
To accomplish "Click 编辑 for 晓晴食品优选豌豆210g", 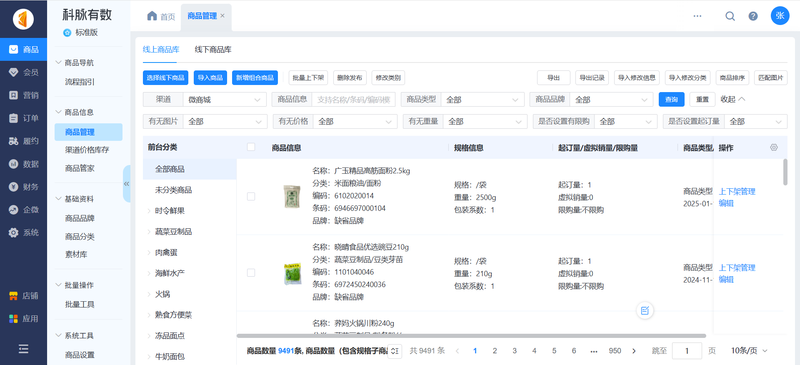I will (x=726, y=280).
